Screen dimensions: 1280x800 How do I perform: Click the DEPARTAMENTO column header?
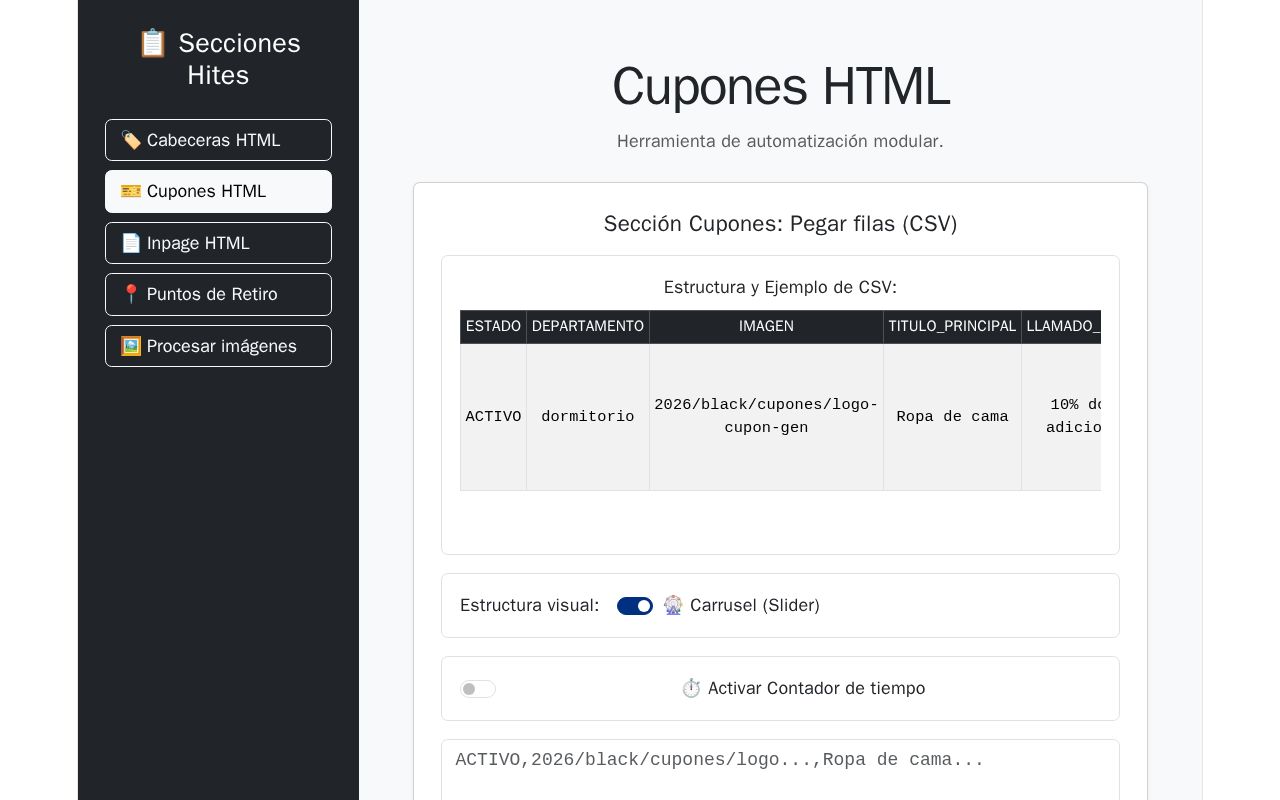click(588, 326)
